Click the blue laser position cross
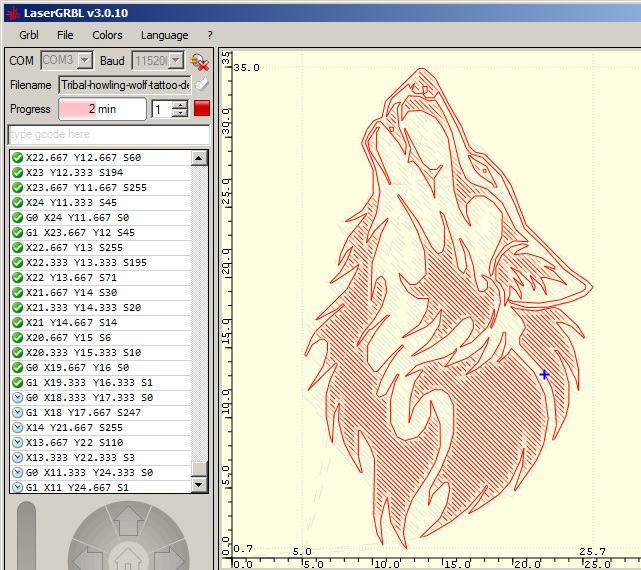This screenshot has width=641, height=570. tap(544, 374)
